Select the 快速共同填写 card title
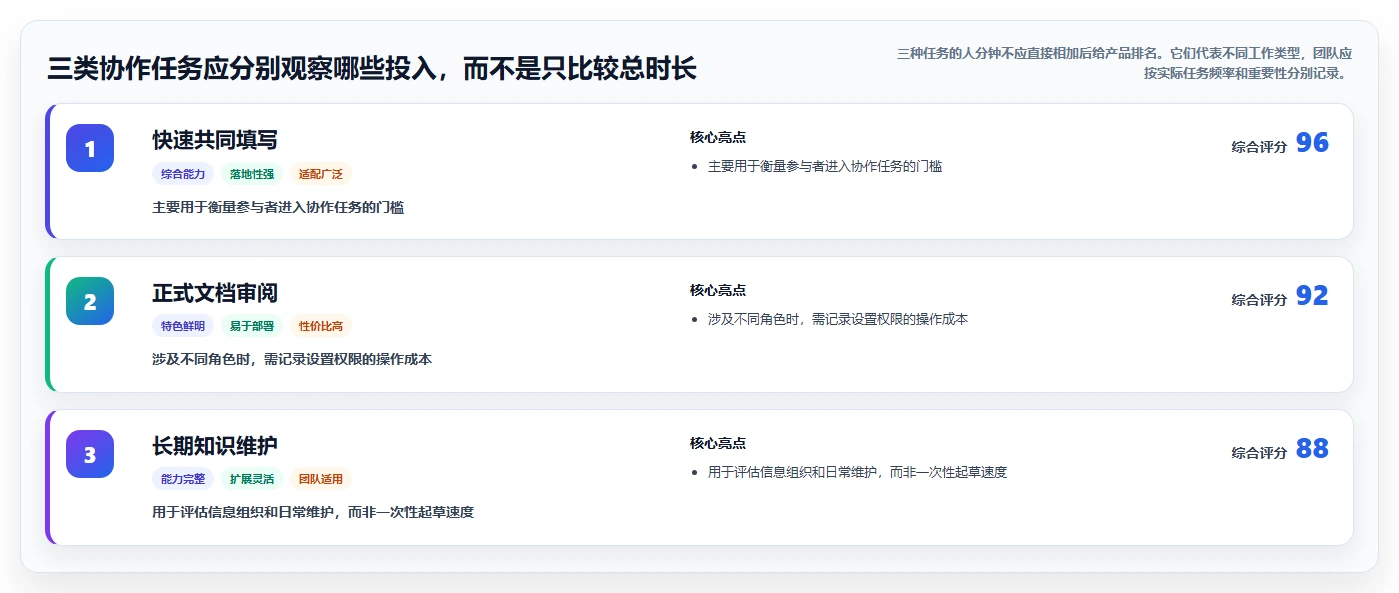 pyautogui.click(x=215, y=140)
